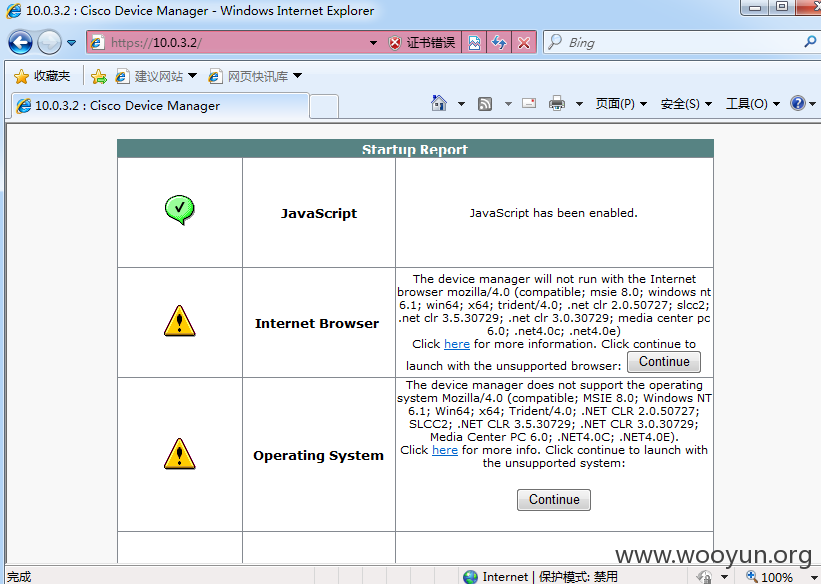Click the 'JavaScript' row label
The width and height of the screenshot is (821, 584).
pos(318,213)
